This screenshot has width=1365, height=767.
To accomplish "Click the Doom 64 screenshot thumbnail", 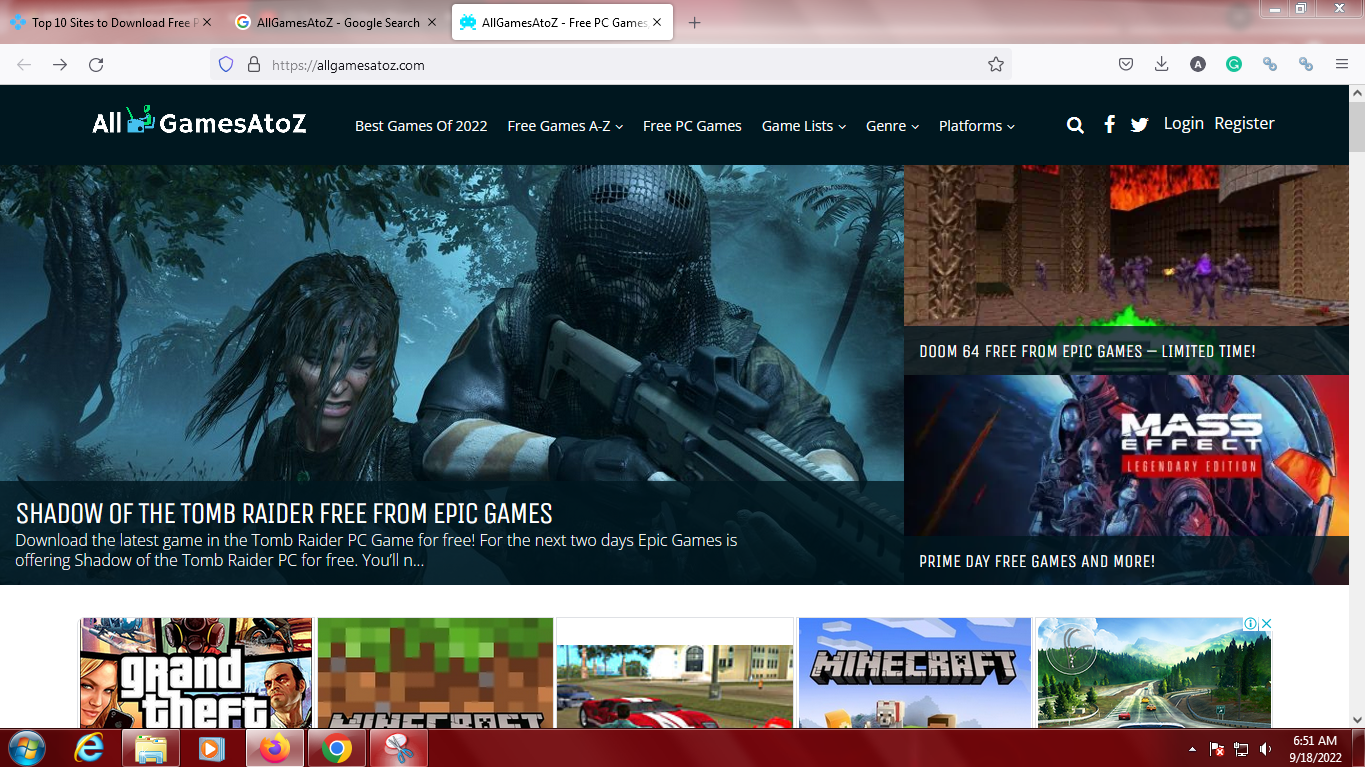I will (1126, 245).
